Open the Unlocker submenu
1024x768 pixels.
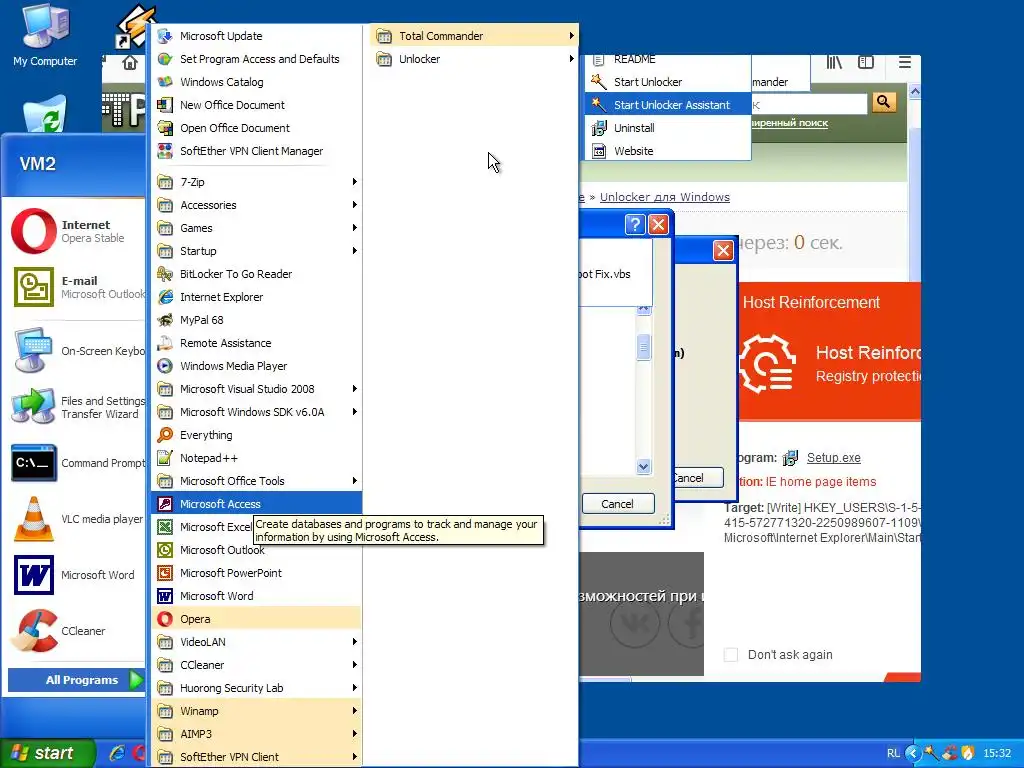pos(474,59)
